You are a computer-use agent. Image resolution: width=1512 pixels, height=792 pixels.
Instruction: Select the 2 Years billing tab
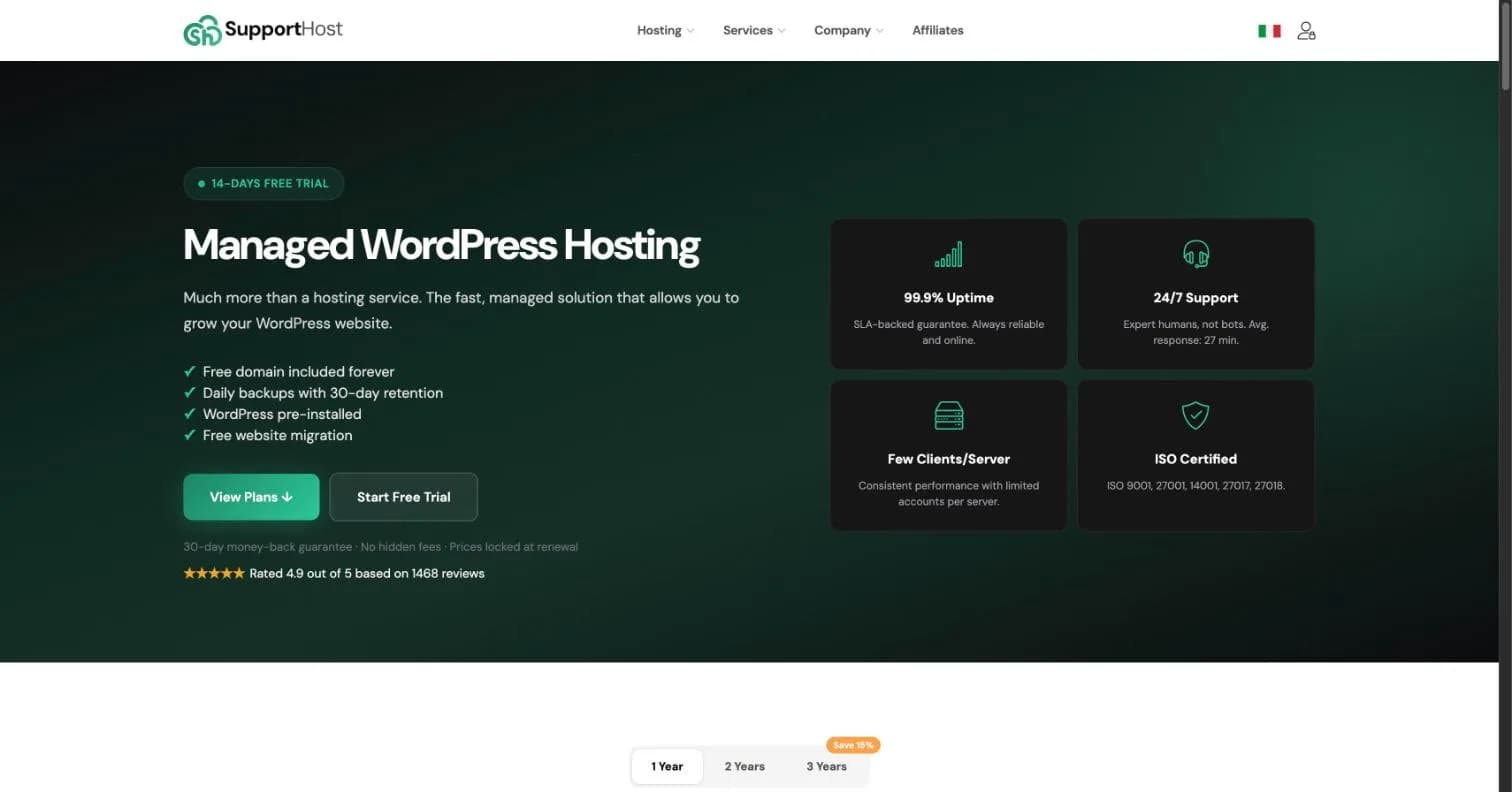(x=745, y=766)
